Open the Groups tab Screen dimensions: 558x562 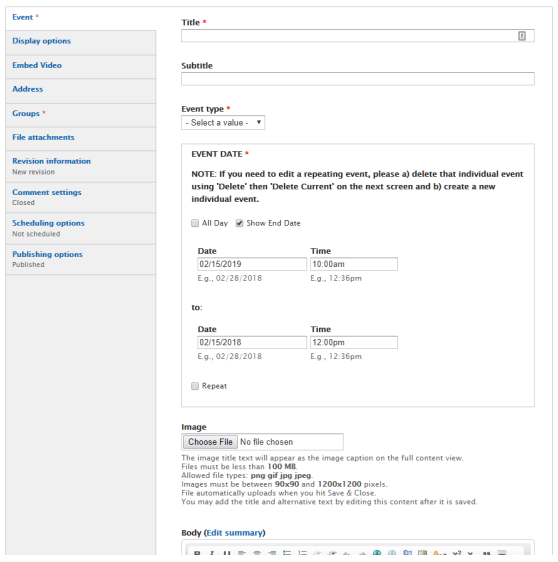tap(81, 114)
